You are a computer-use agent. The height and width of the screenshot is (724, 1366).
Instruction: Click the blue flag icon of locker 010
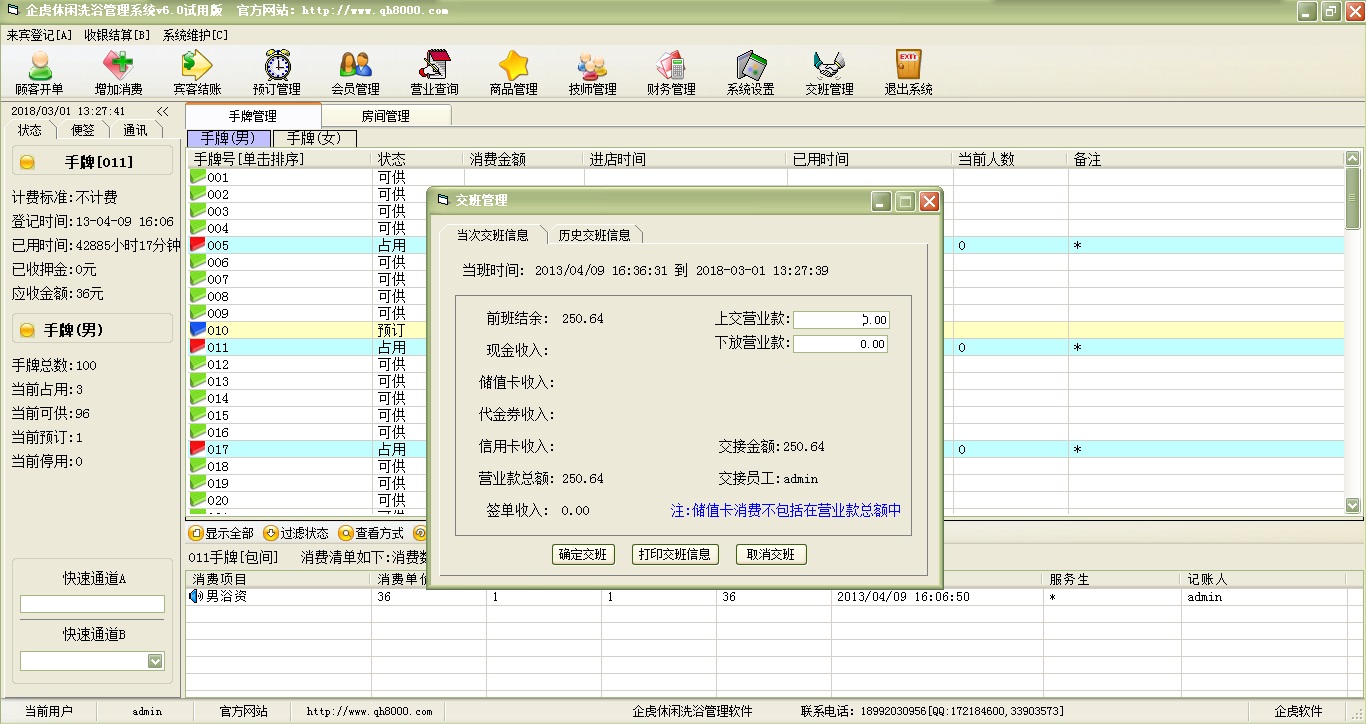[197, 330]
